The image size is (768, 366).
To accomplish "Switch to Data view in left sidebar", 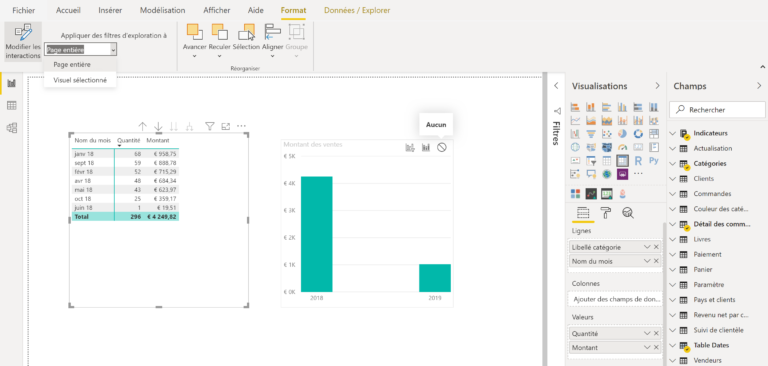I will tap(12, 105).
